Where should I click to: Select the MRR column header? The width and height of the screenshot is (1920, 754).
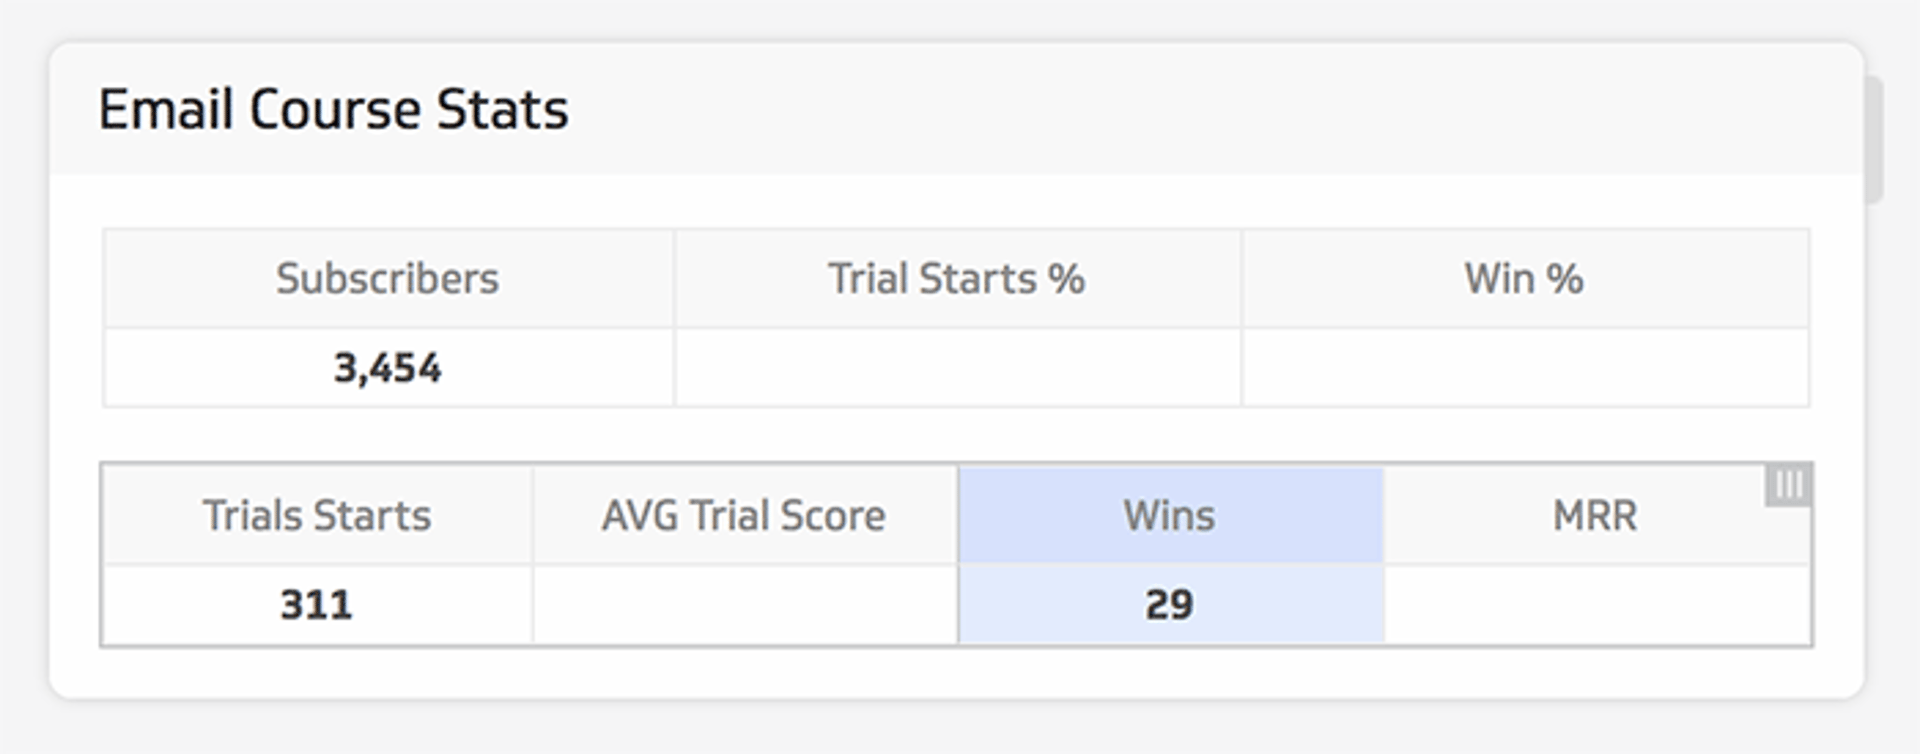pos(1596,516)
